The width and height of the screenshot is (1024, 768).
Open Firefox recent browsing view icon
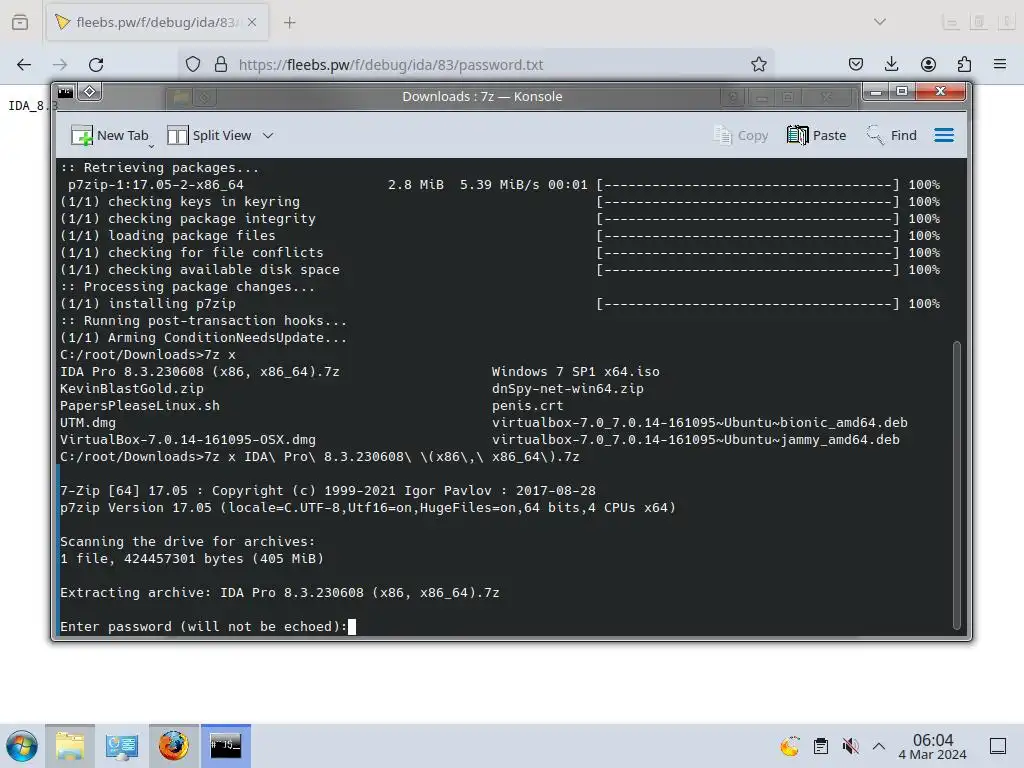20,22
